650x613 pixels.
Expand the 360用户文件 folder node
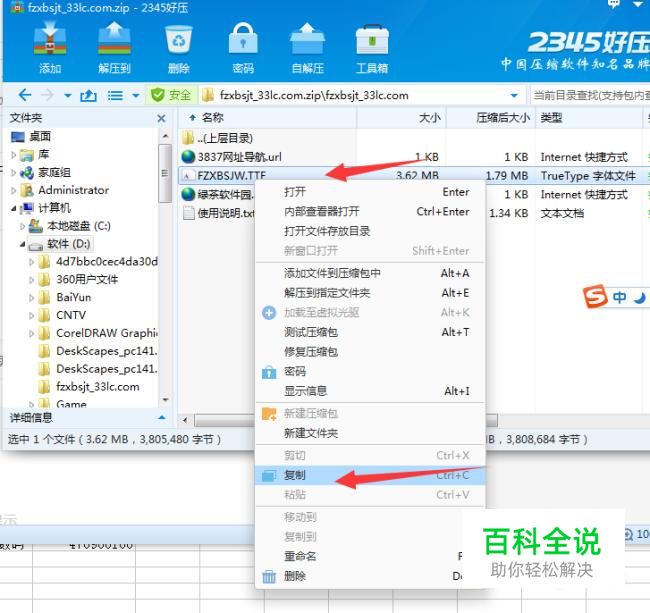tap(32, 280)
